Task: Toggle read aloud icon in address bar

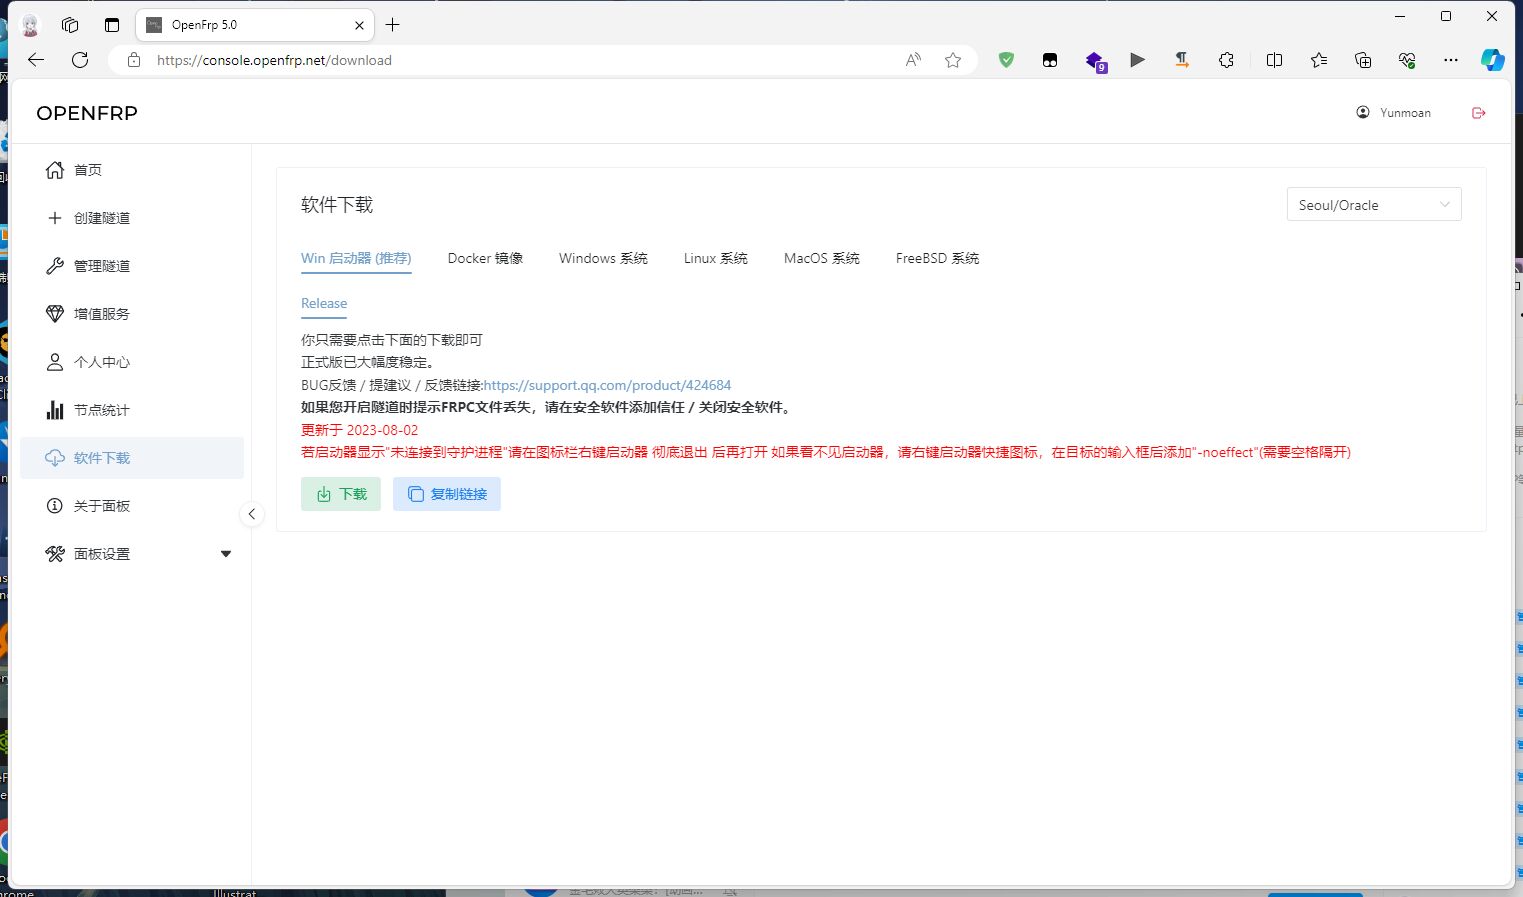Action: 913,60
